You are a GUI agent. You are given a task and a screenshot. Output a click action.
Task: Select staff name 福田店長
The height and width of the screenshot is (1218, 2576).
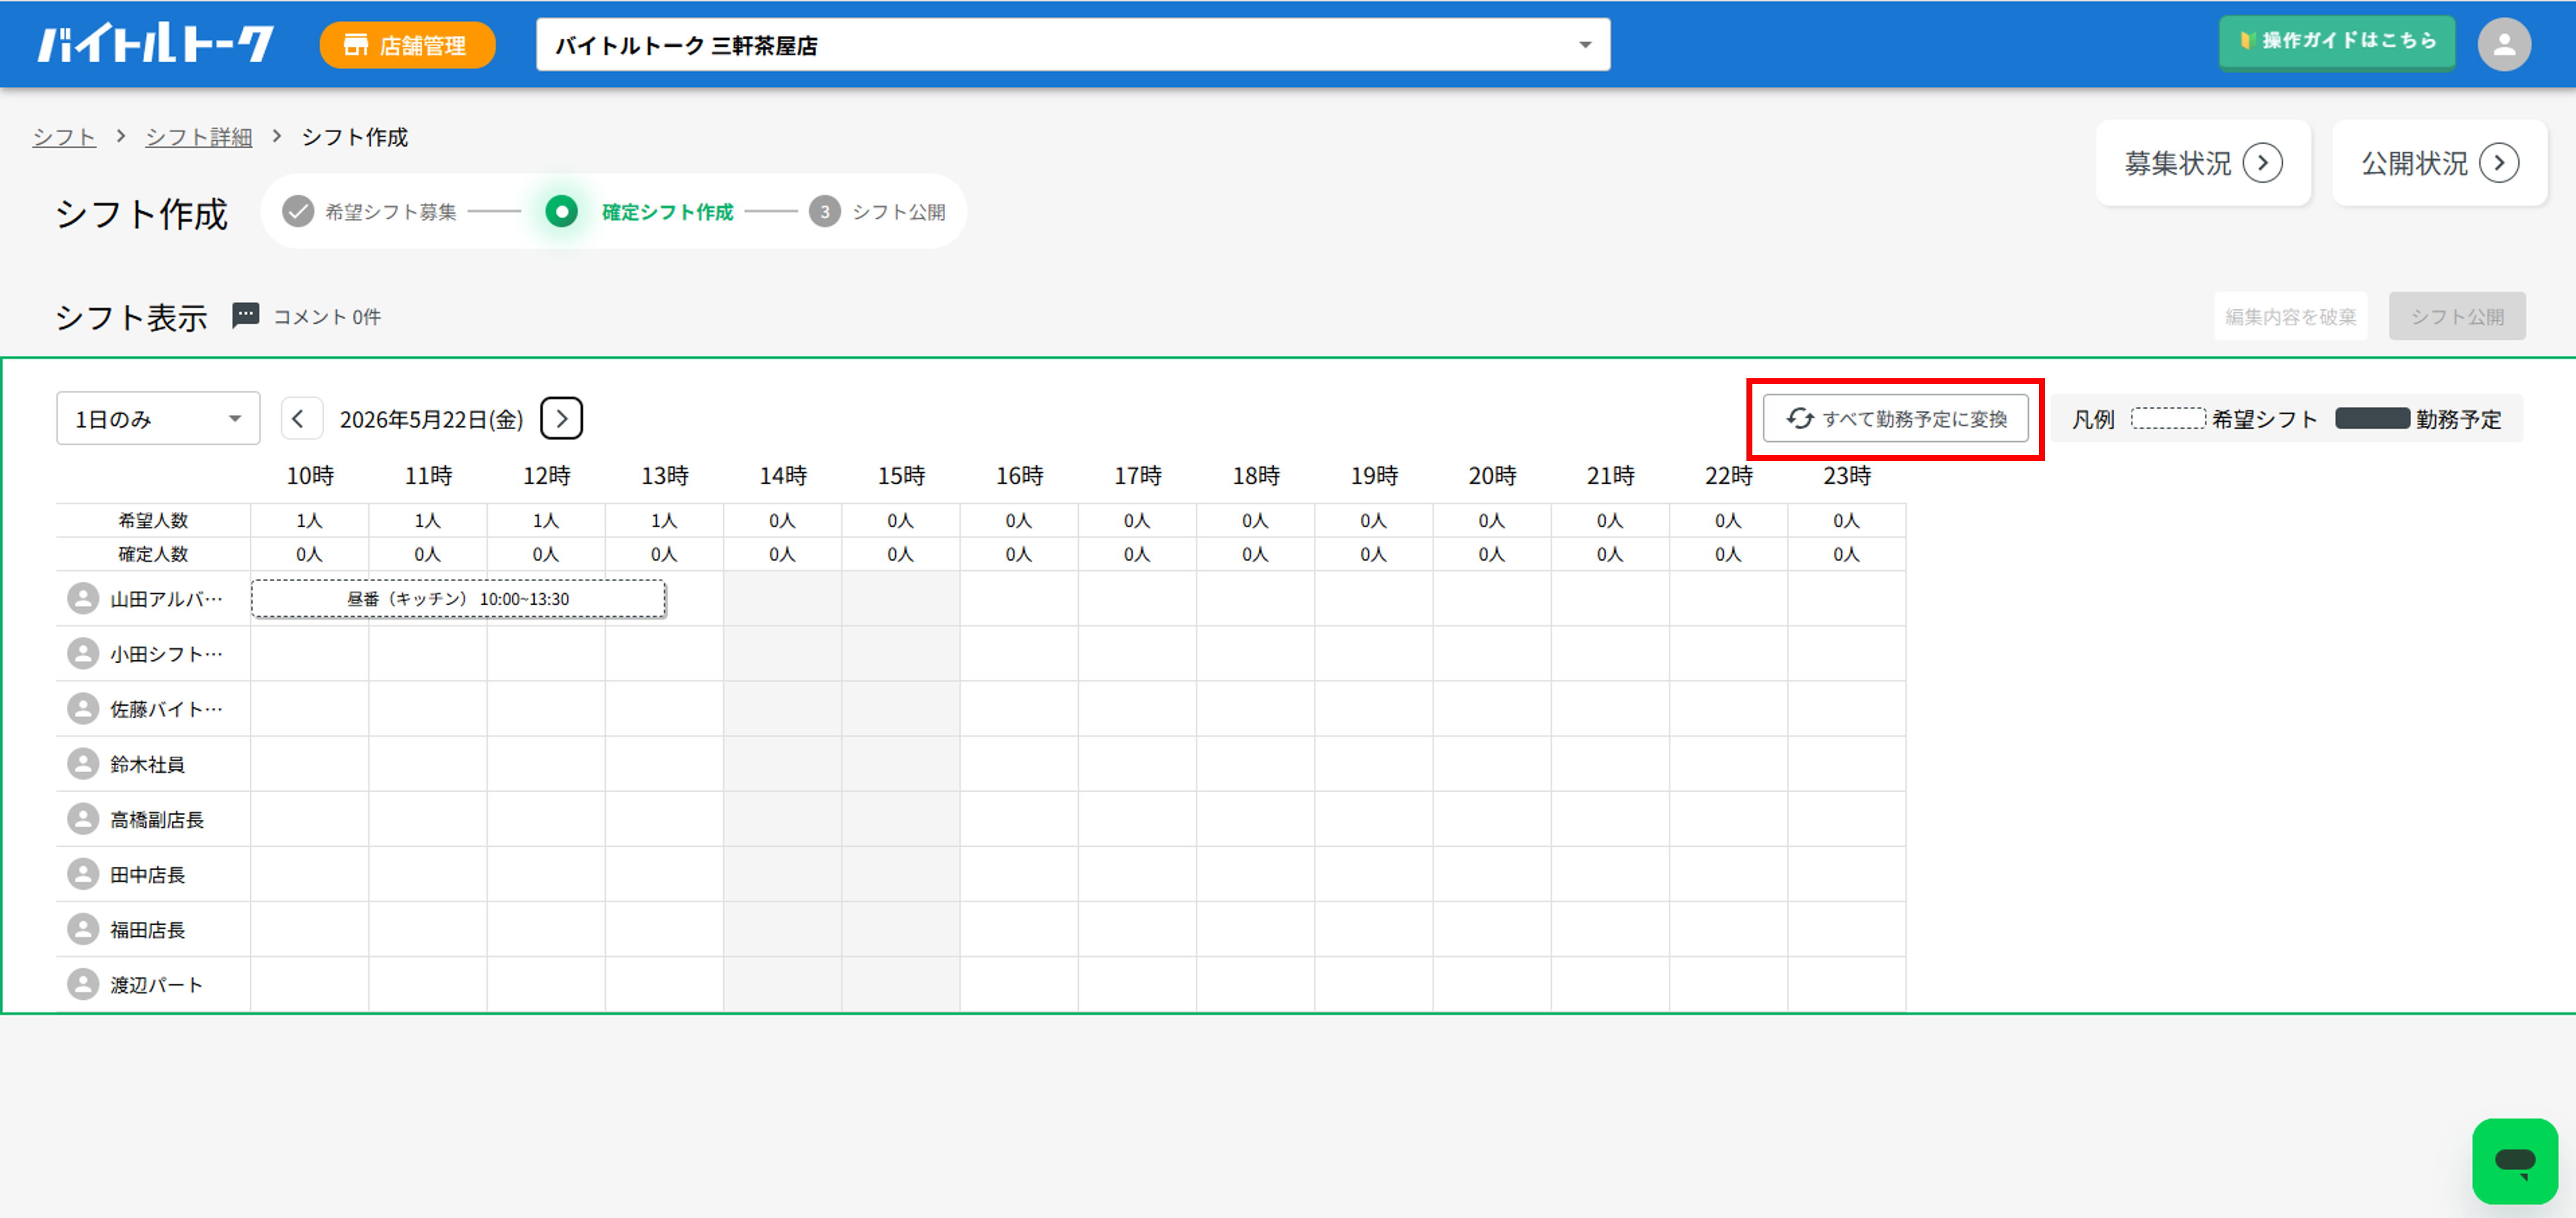coord(147,929)
